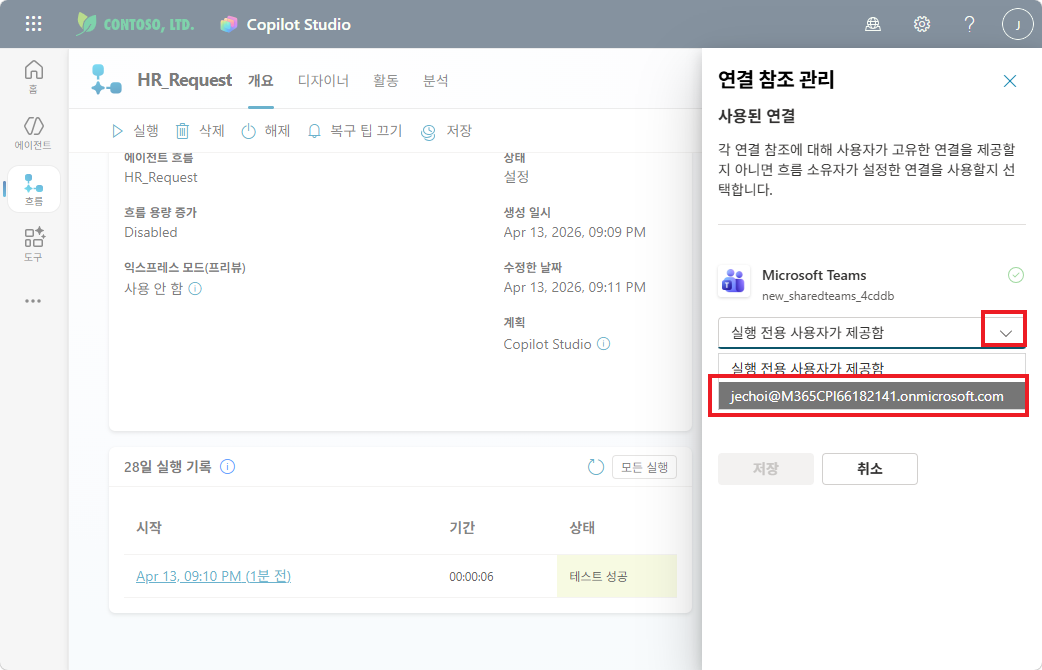The image size is (1042, 670).
Task: Click the disabled 저장 panel button
Action: [x=766, y=469]
